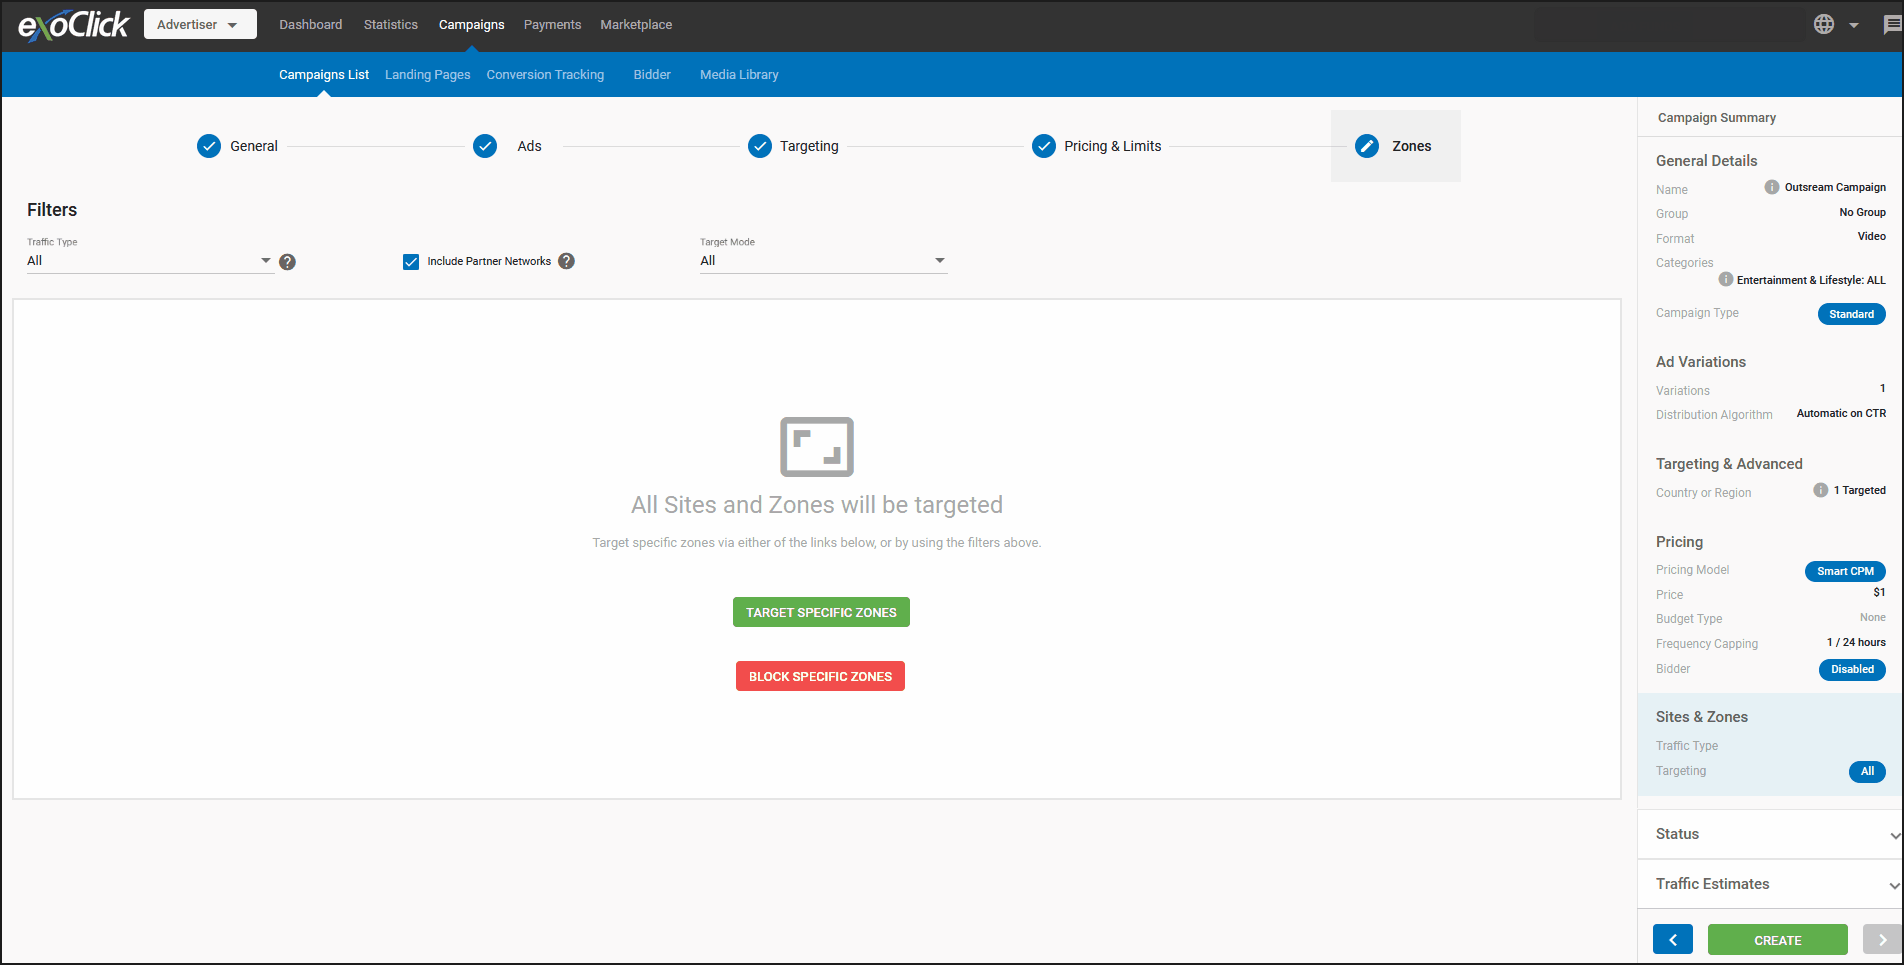
Task: Click the Targeting & Advanced heading
Action: coord(1729,464)
